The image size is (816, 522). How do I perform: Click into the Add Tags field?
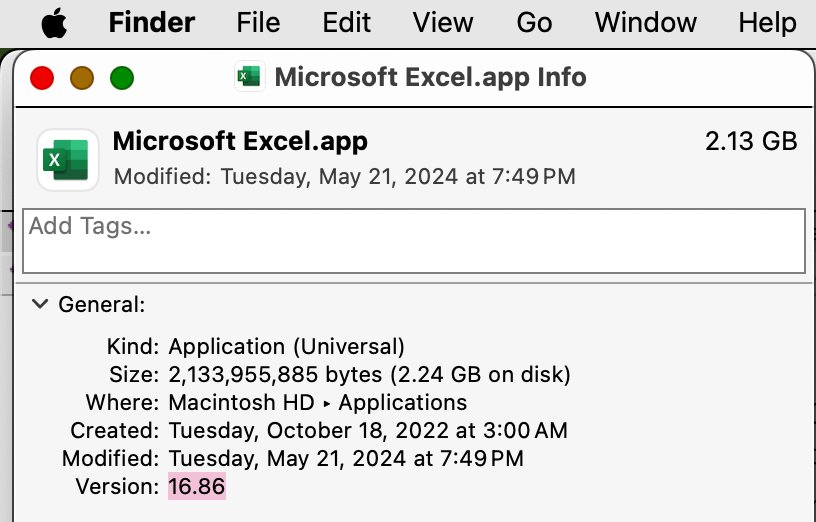[x=414, y=240]
